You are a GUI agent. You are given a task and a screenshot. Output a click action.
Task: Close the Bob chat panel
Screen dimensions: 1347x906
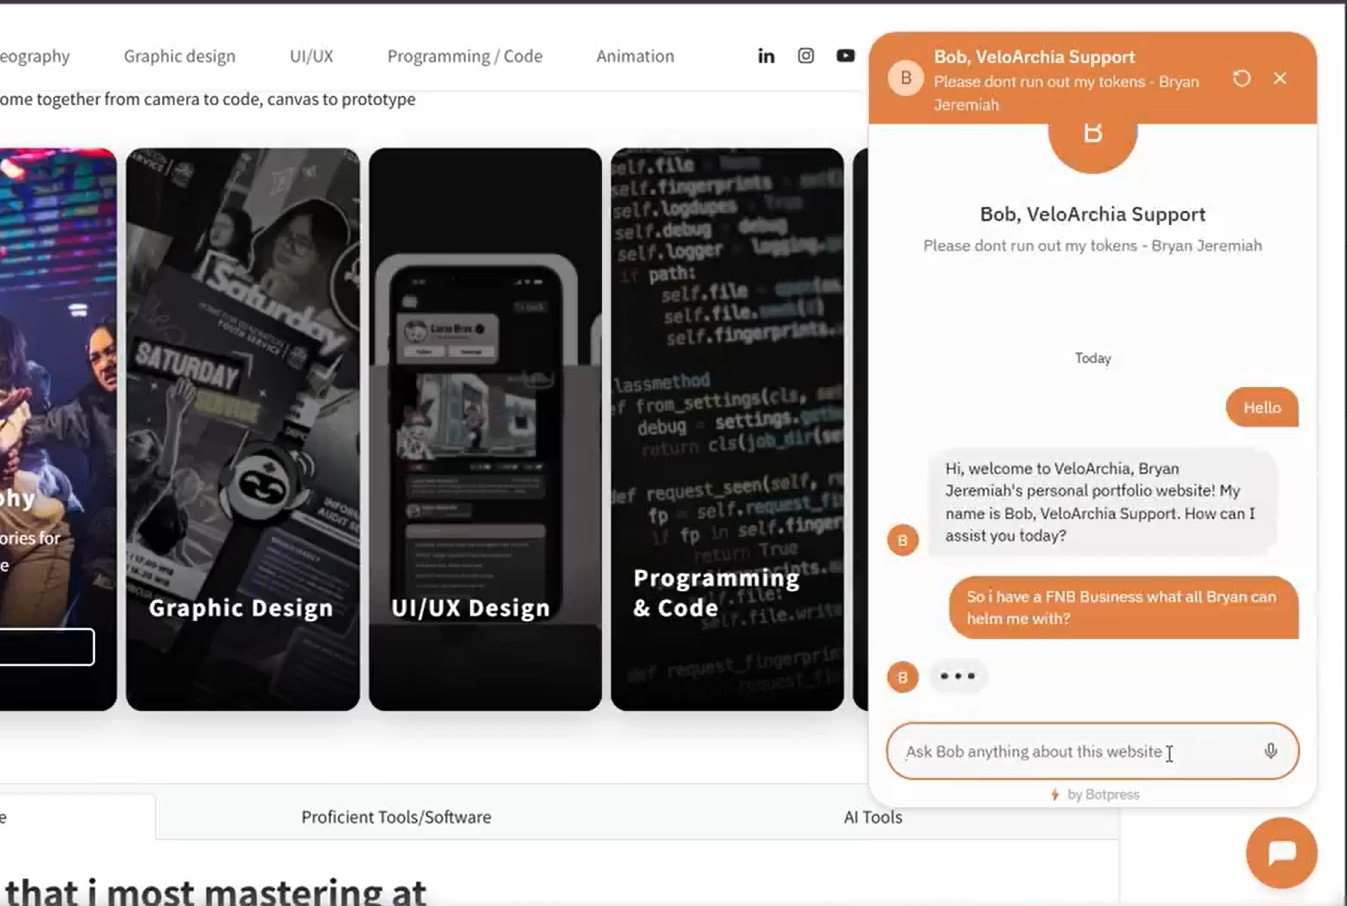1280,78
